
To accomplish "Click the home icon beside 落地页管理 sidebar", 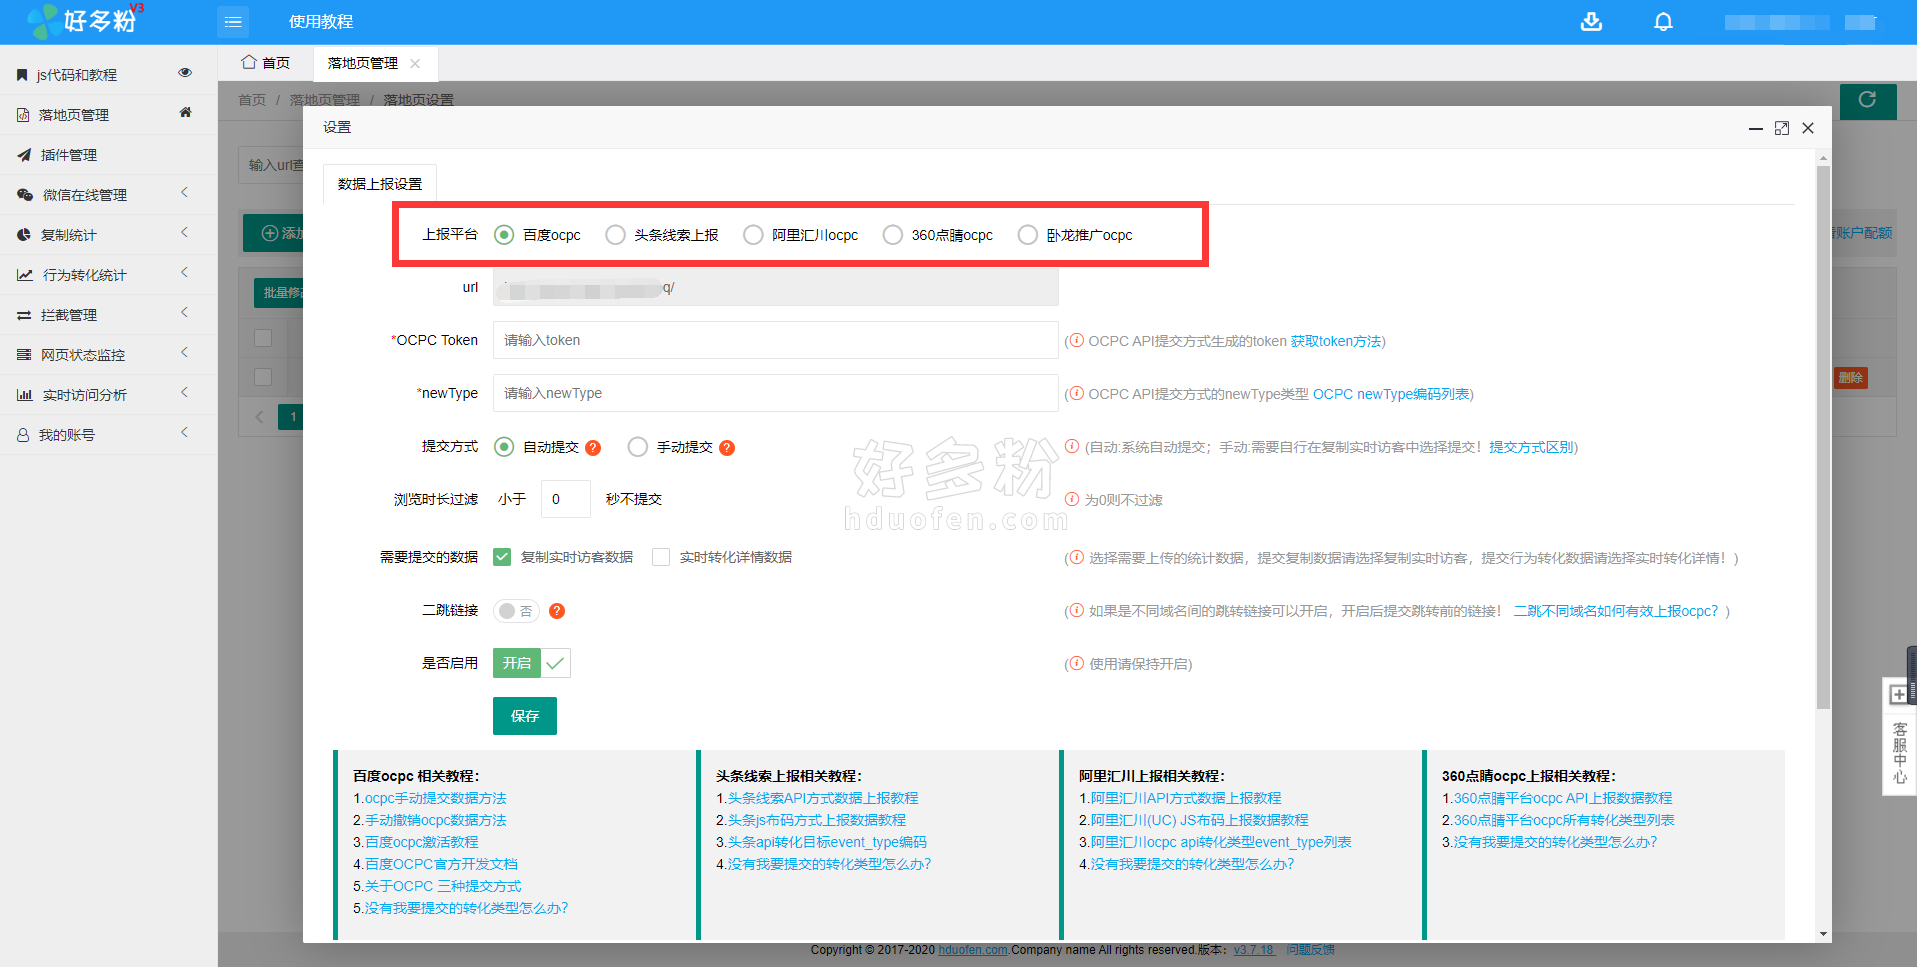I will click(x=185, y=112).
